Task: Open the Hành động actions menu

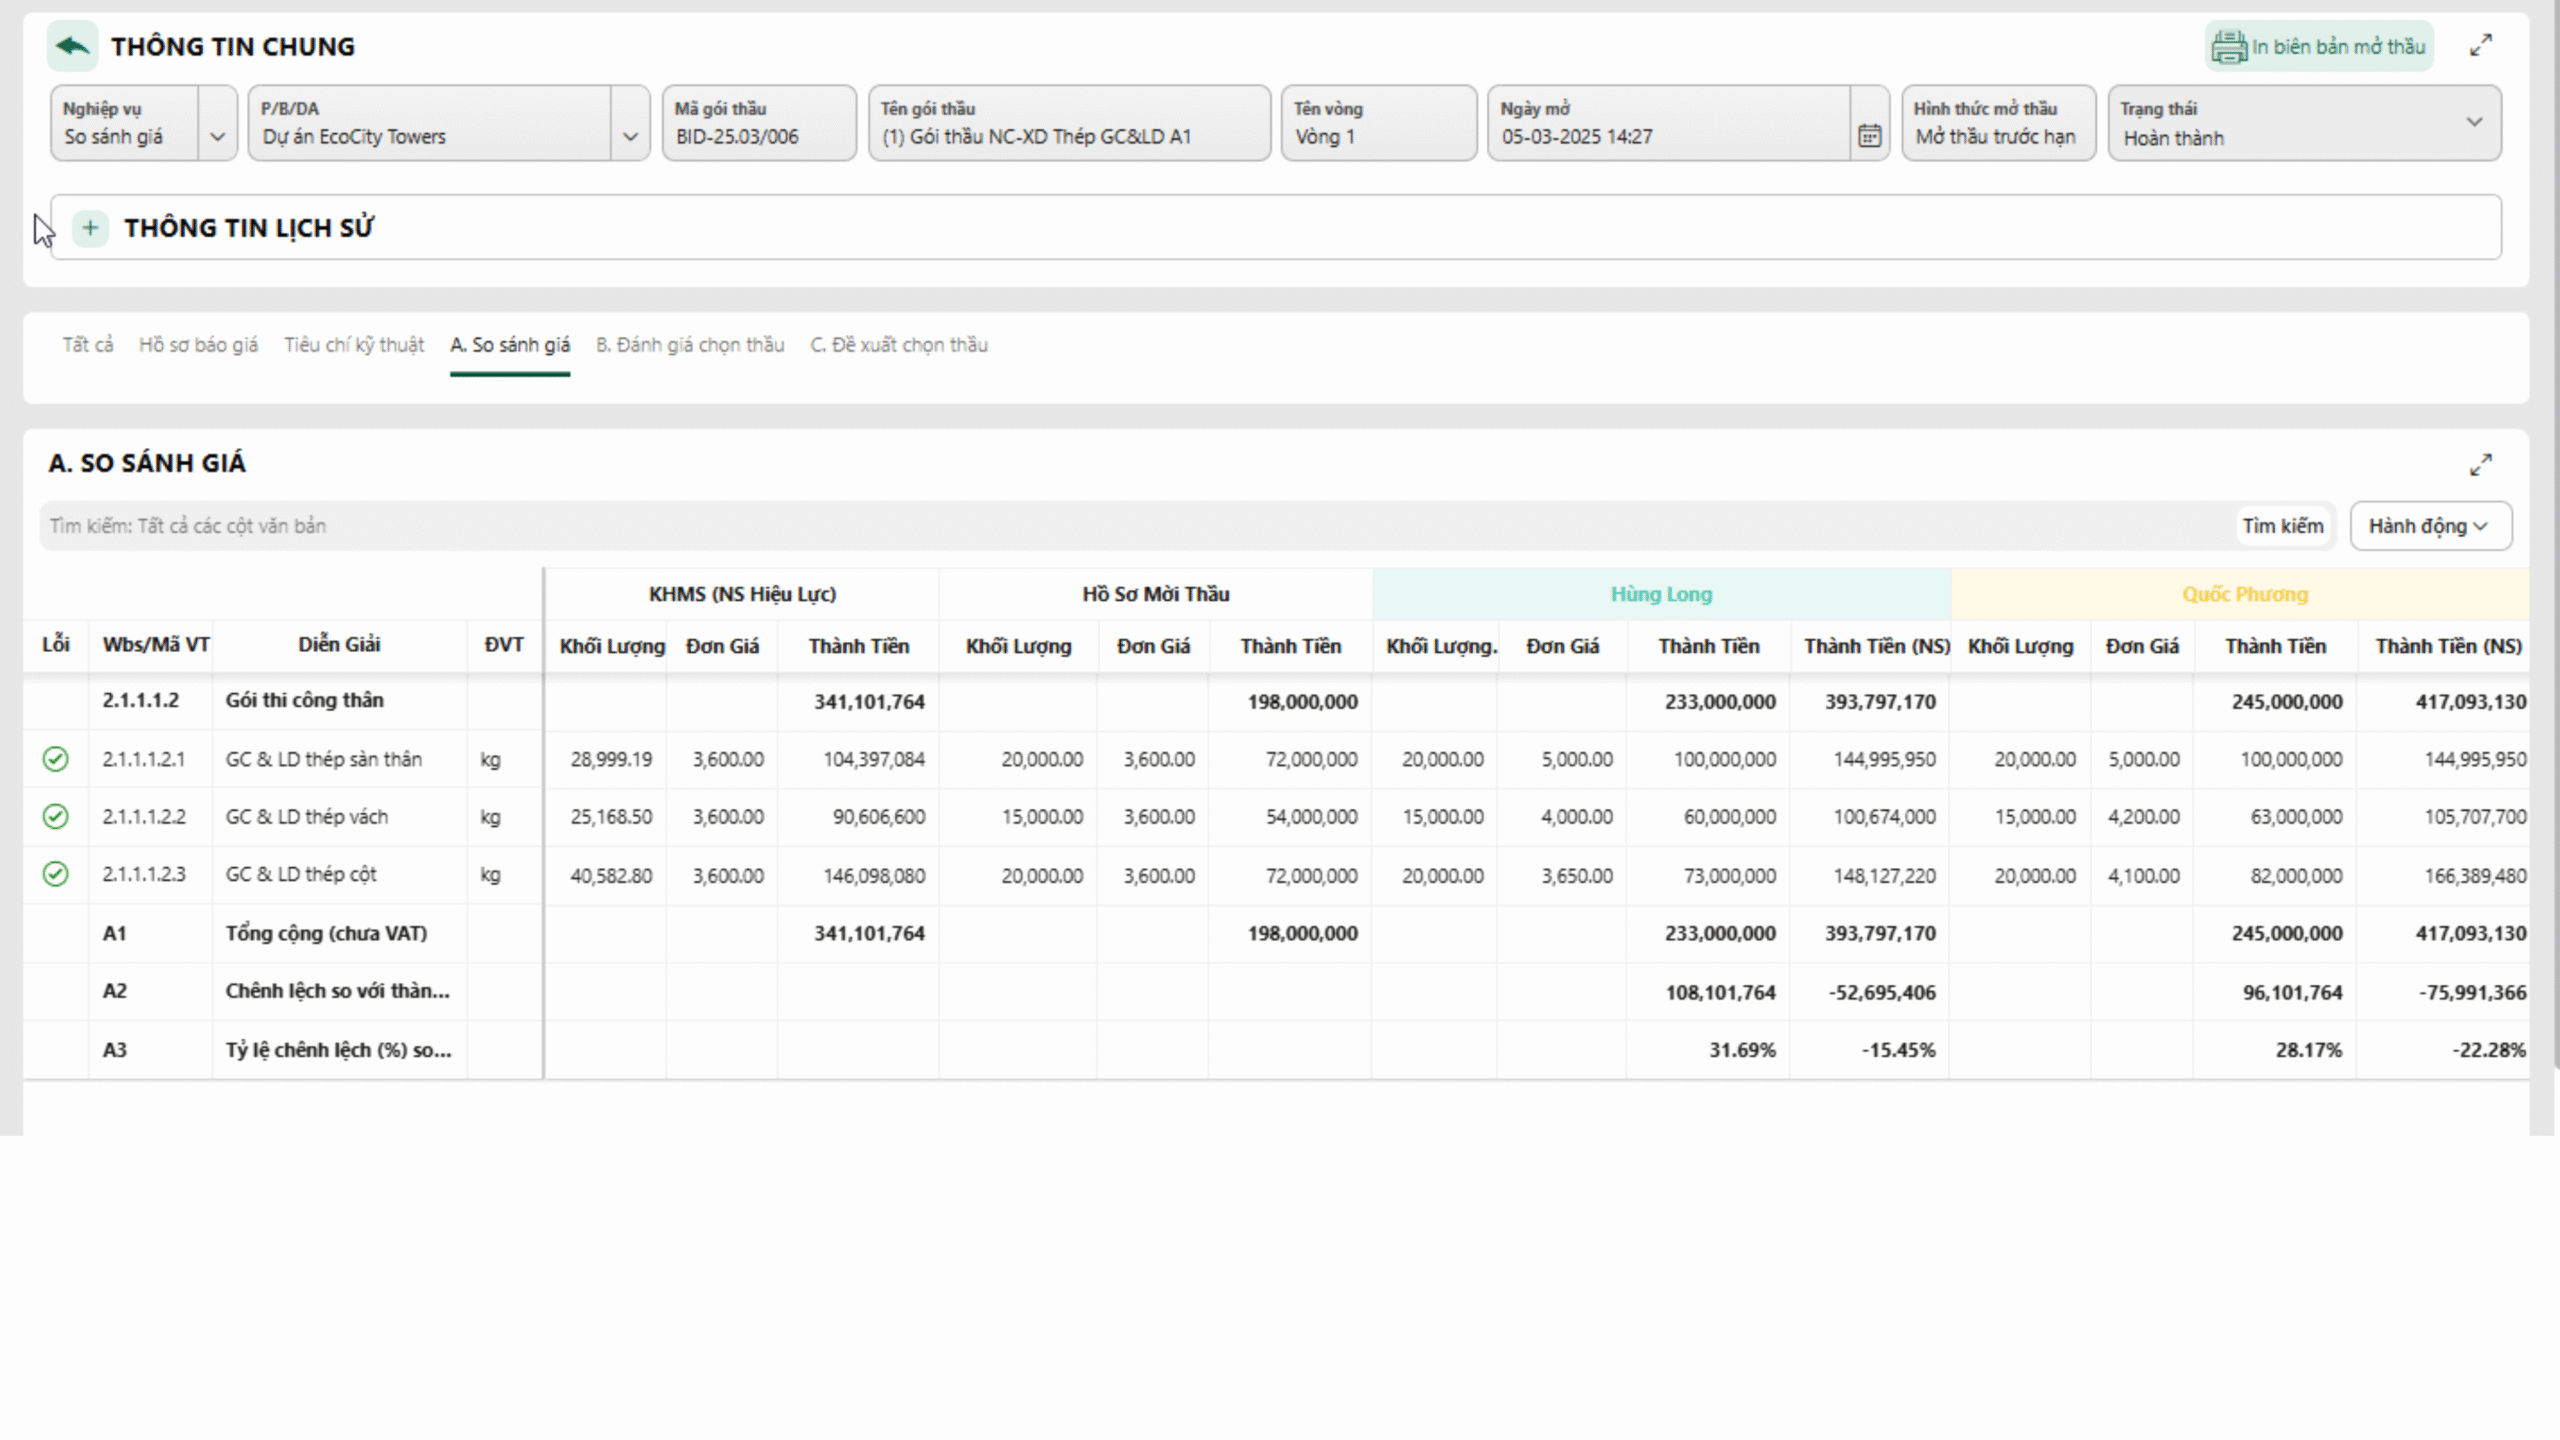Action: [x=2430, y=526]
